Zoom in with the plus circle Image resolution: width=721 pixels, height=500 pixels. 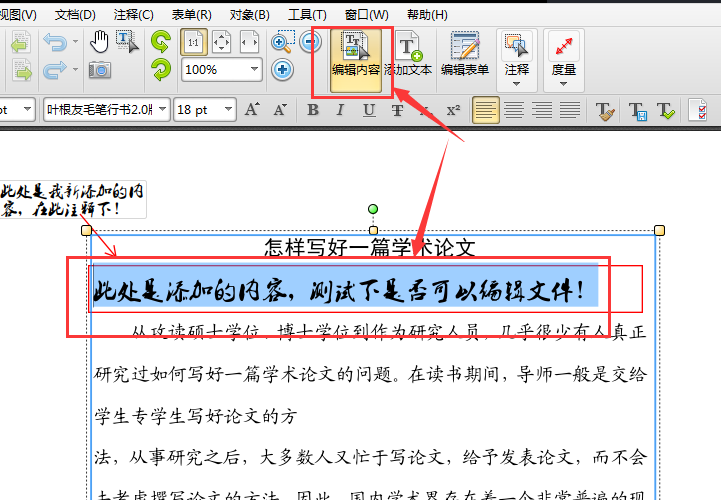[282, 70]
